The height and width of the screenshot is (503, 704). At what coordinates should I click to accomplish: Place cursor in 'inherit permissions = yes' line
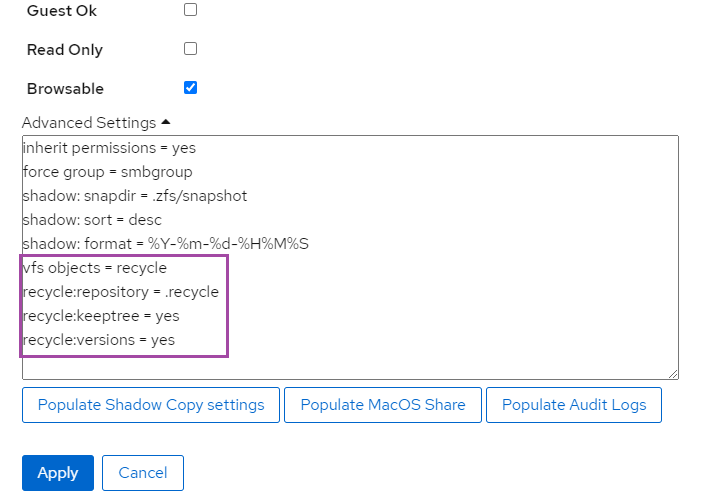[109, 148]
